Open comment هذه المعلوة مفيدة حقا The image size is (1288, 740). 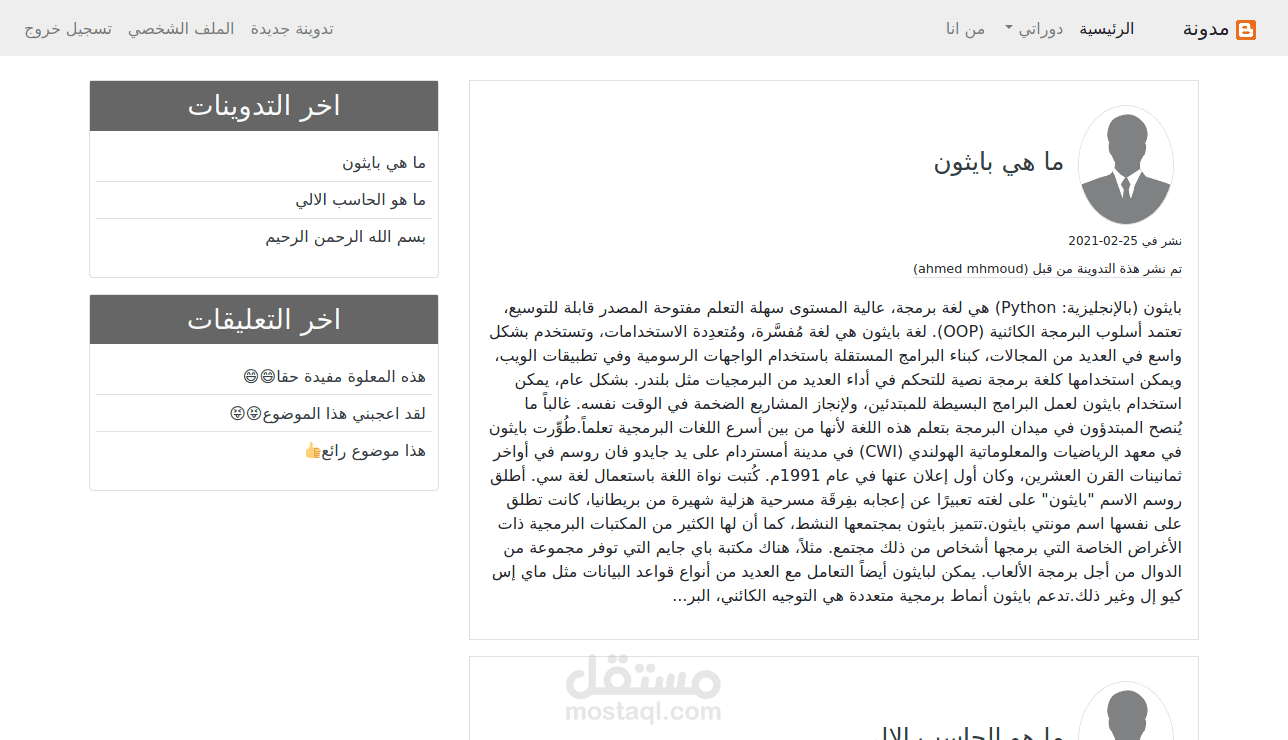(x=335, y=376)
